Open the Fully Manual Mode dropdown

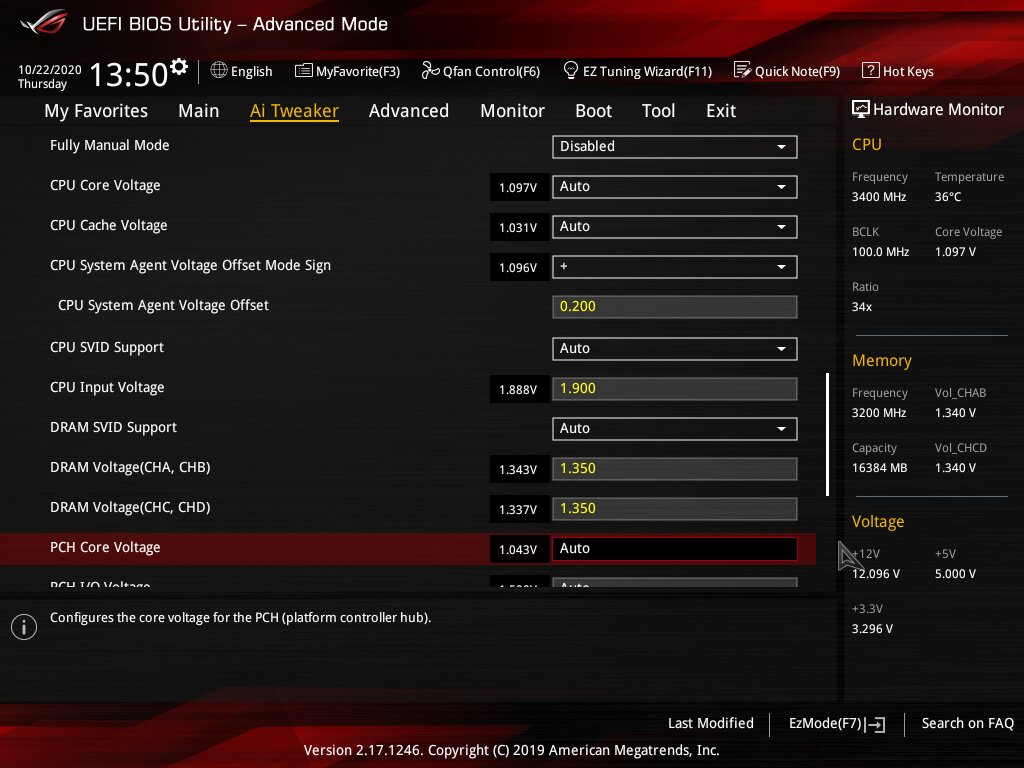674,146
